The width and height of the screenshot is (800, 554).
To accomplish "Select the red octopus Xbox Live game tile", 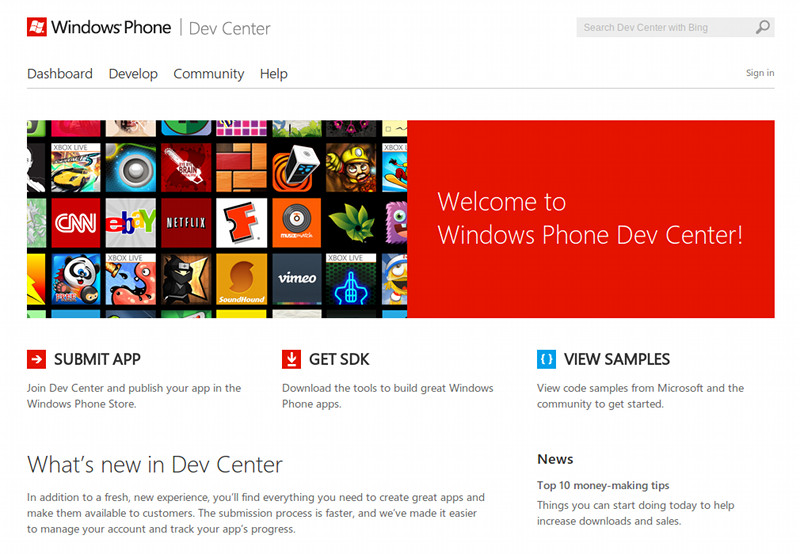I will pos(131,279).
